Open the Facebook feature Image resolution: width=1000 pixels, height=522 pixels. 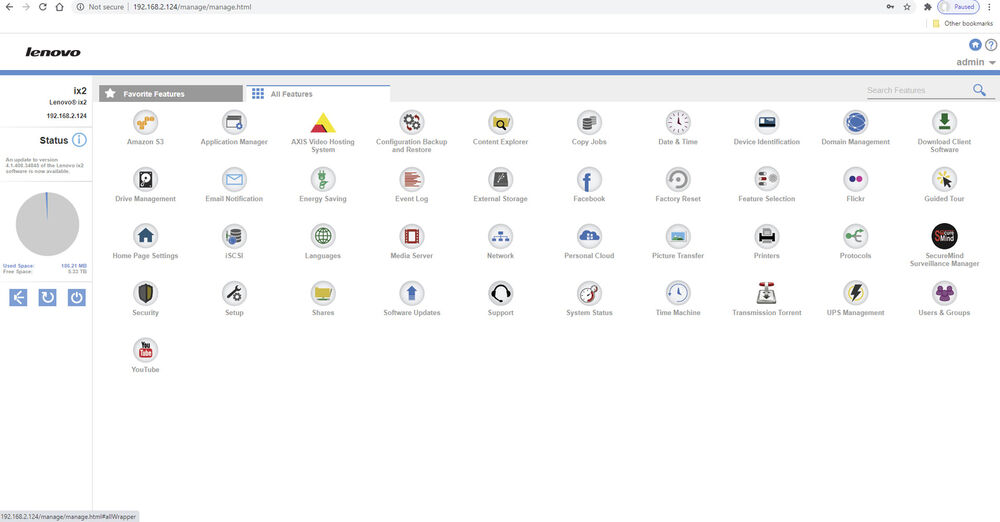(589, 179)
